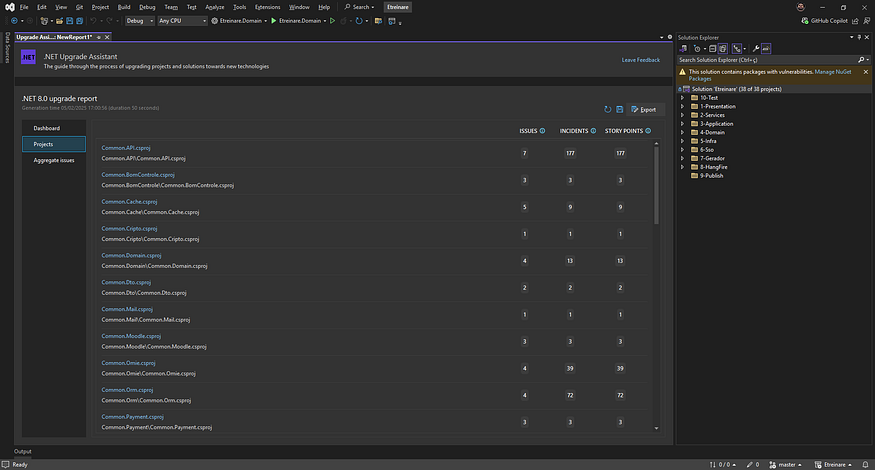Select the 9-Publish solution folder
The width and height of the screenshot is (875, 470).
click(x=711, y=176)
